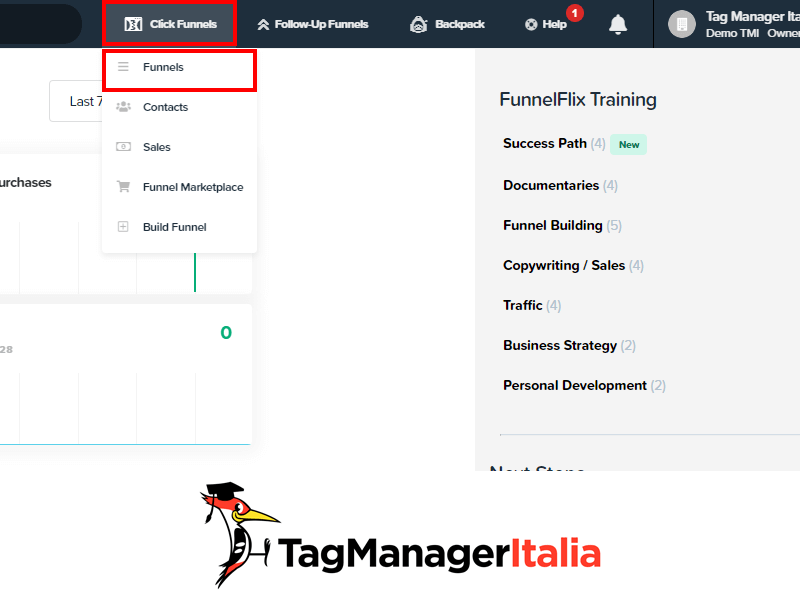Open the notifications bell
Screen dimensions: 800x600
point(618,24)
